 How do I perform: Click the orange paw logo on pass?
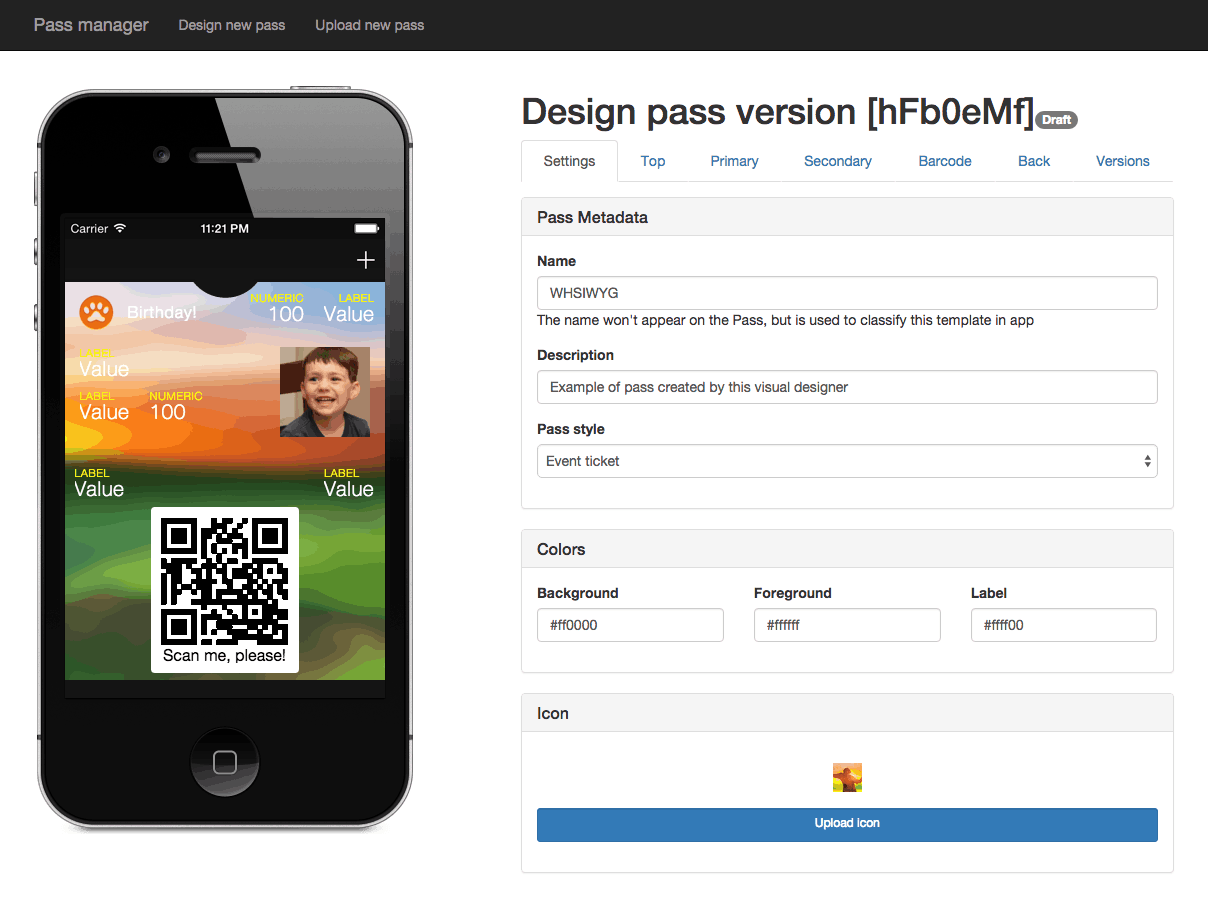pyautogui.click(x=96, y=312)
